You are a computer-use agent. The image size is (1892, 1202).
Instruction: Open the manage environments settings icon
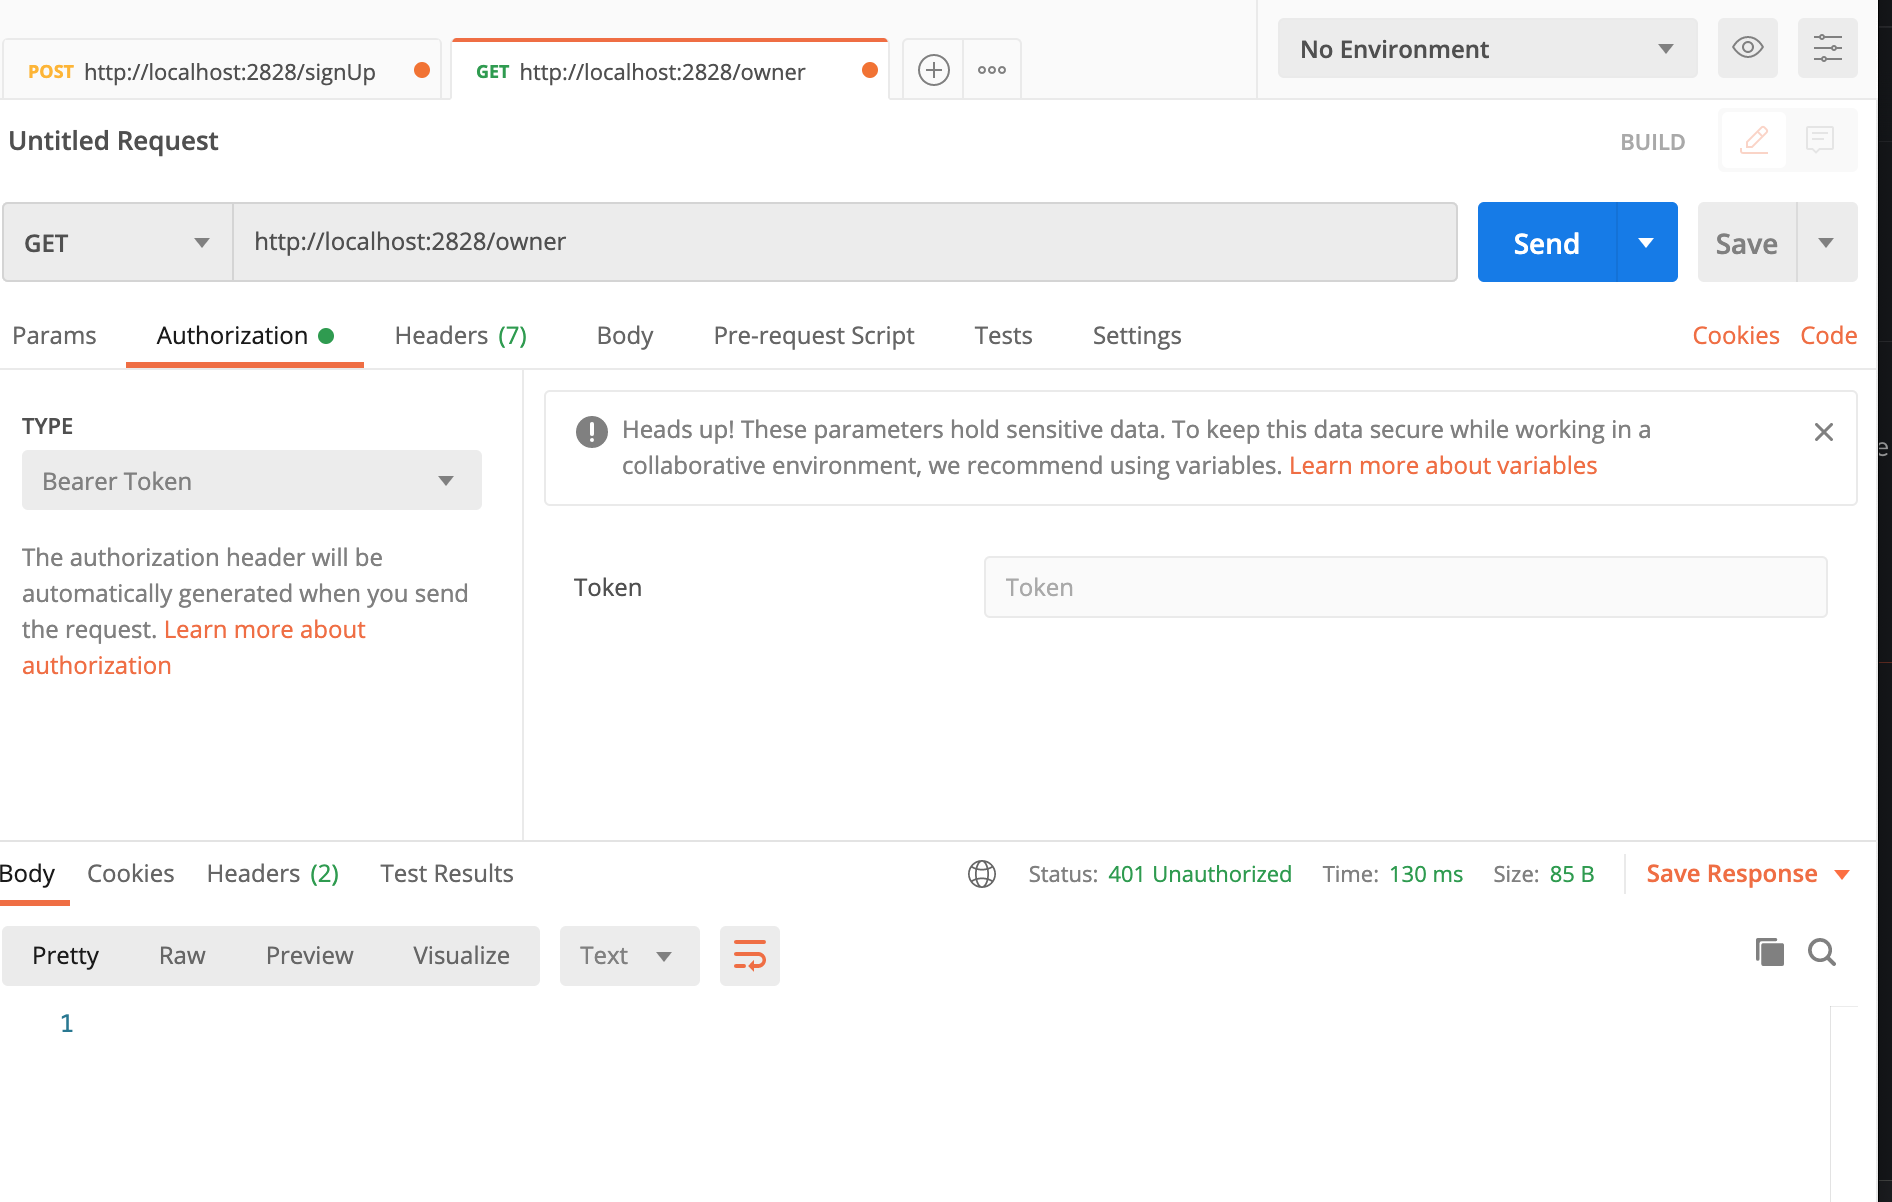(x=1827, y=48)
